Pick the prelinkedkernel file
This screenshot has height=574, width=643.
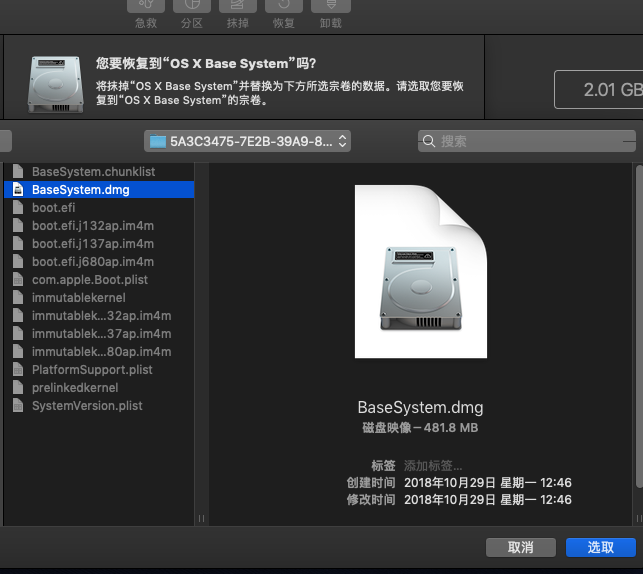coord(74,388)
